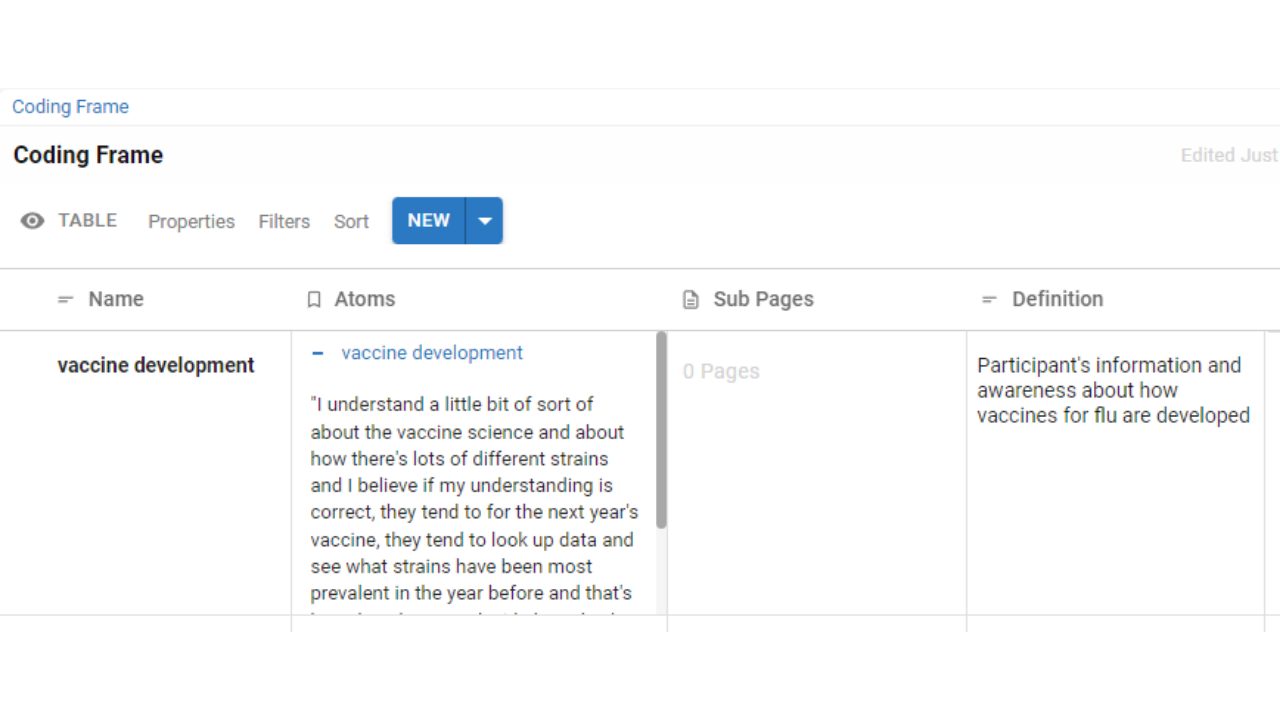Collapse the vaccine development atom with minus icon
Screen dimensions: 1280x720
point(318,353)
